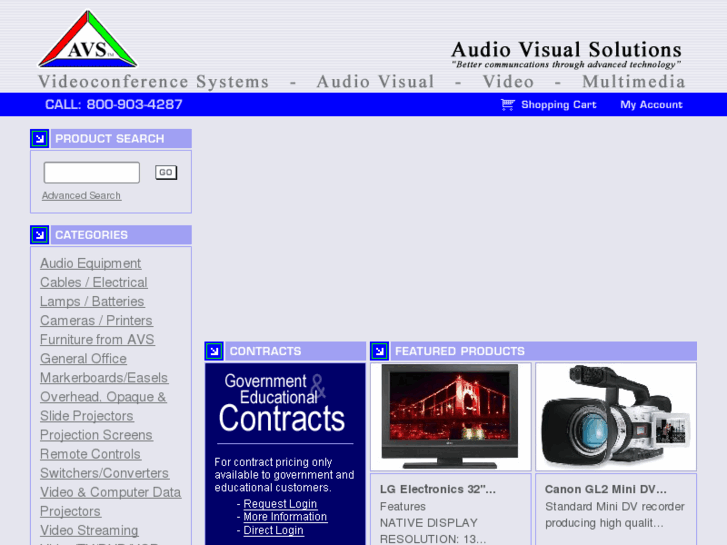Open the Switchers/Converters category

(x=104, y=473)
